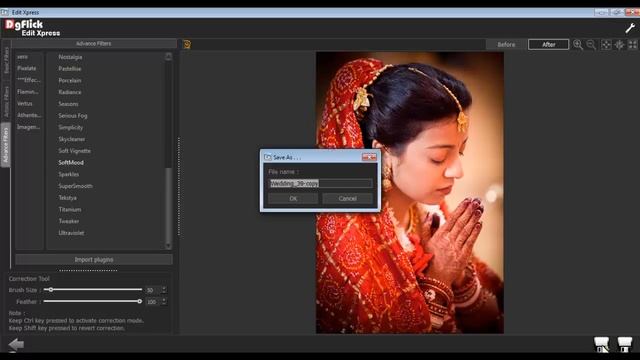640x360 pixels.
Task: Select the Flamin... plugin category
Action: [x=28, y=92]
